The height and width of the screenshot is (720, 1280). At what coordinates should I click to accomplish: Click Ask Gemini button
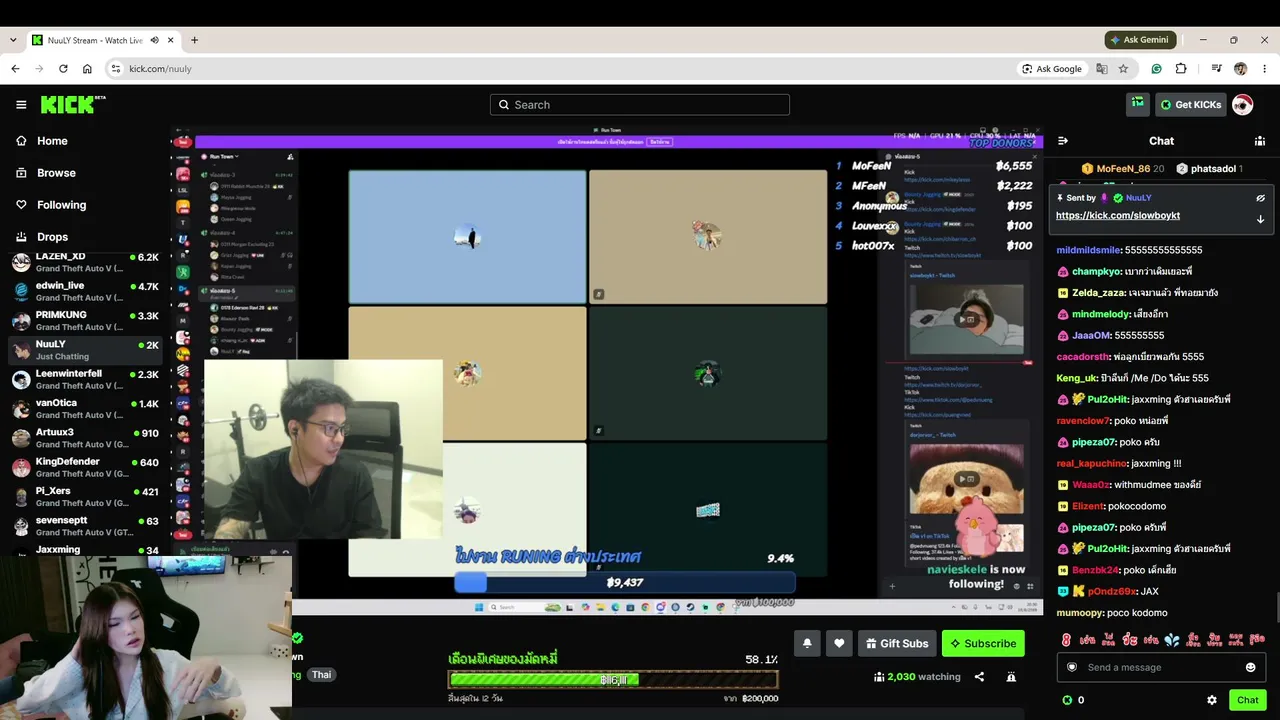(x=1140, y=40)
